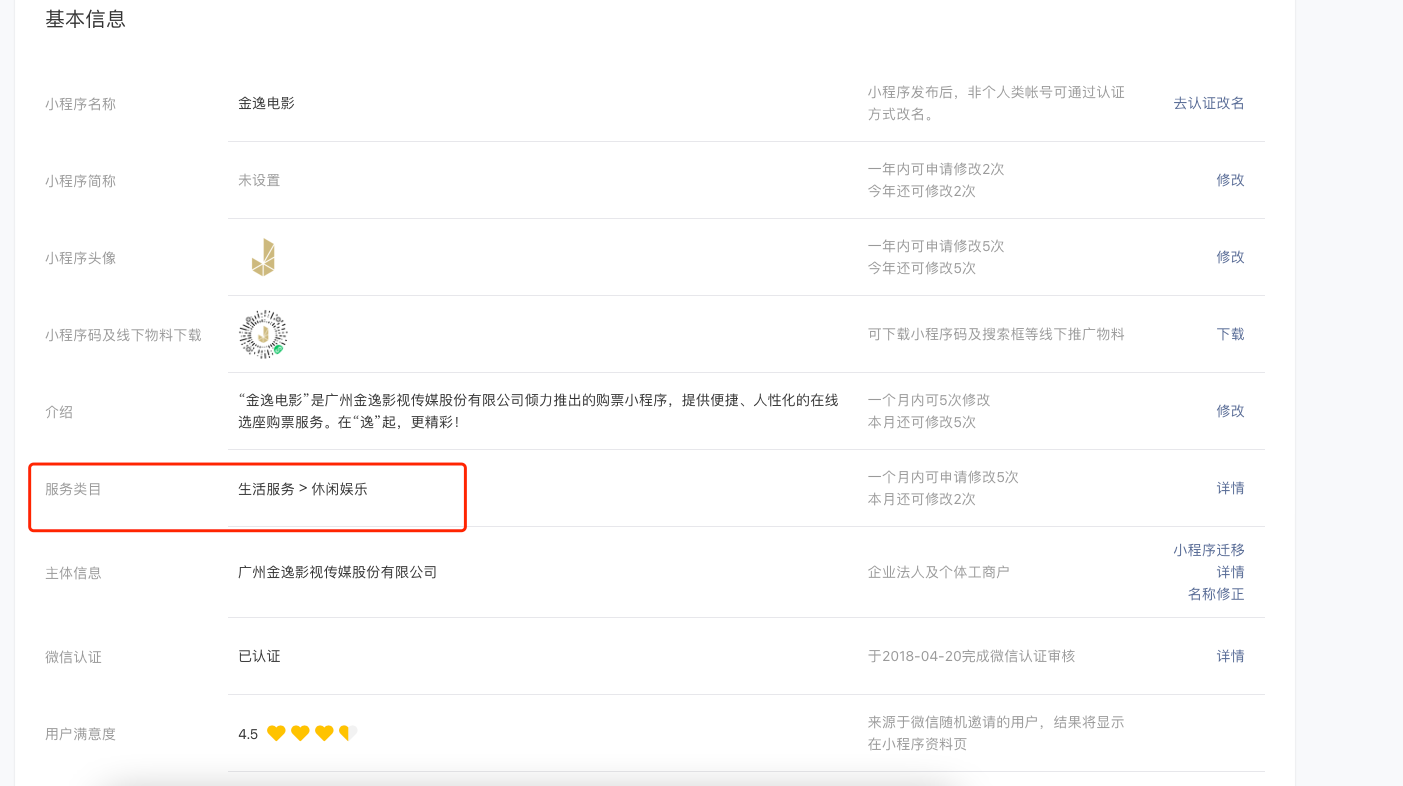Click the 一个月内可5次修改 note
The height and width of the screenshot is (786, 1403).
click(929, 400)
